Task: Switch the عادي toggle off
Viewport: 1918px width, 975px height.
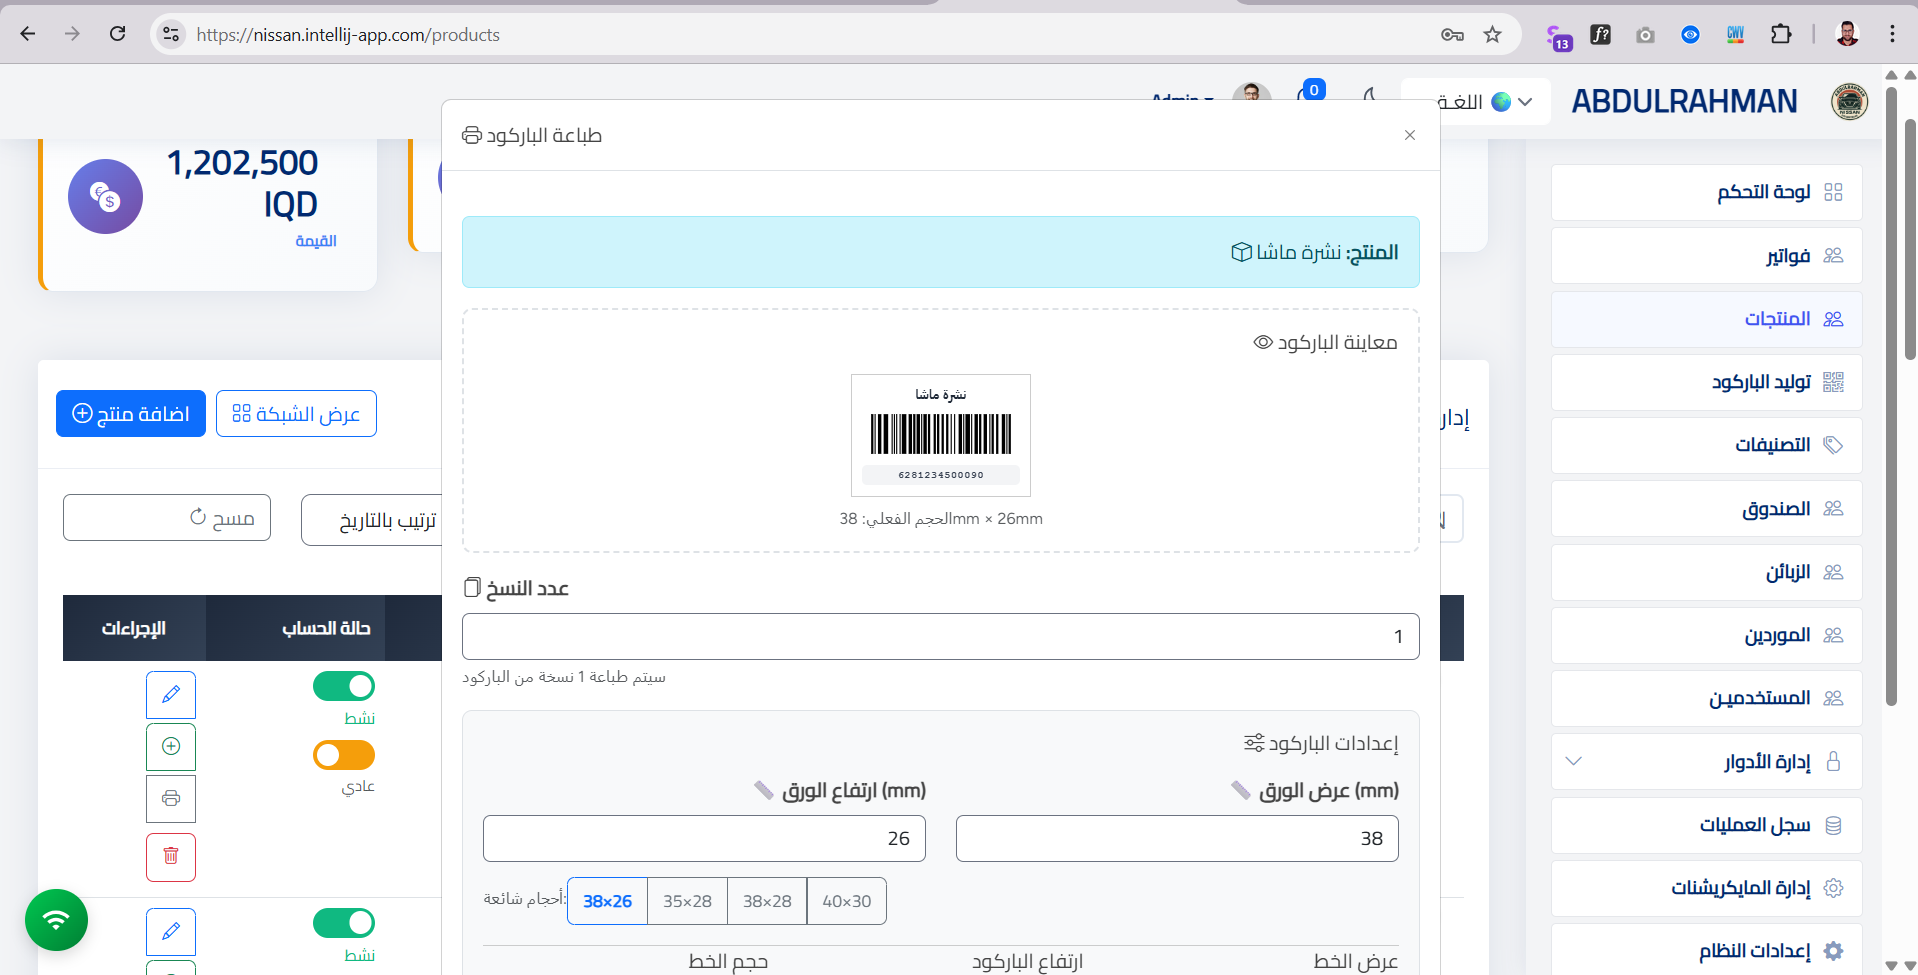Action: (x=344, y=754)
